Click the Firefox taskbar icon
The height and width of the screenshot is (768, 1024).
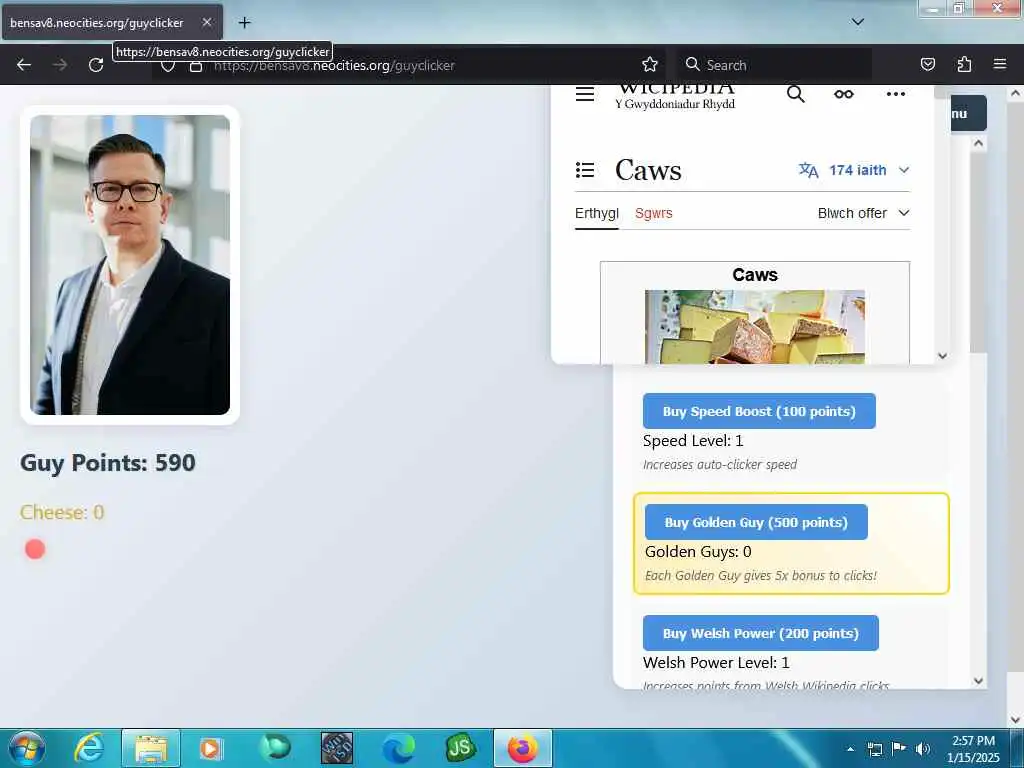tap(522, 748)
